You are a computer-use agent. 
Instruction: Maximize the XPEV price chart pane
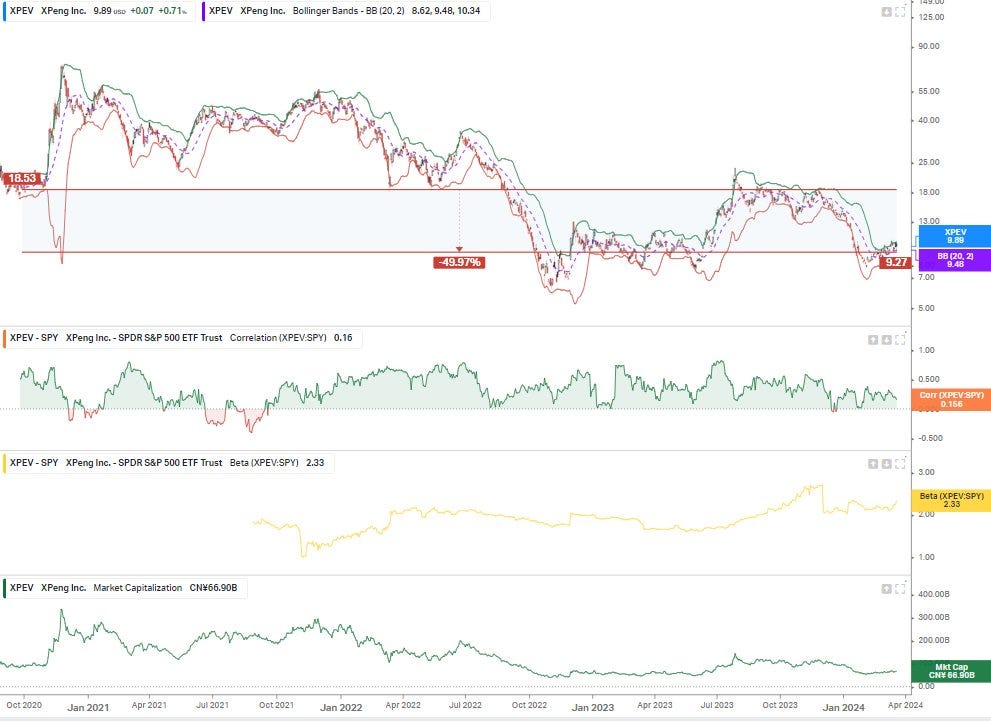(x=900, y=12)
